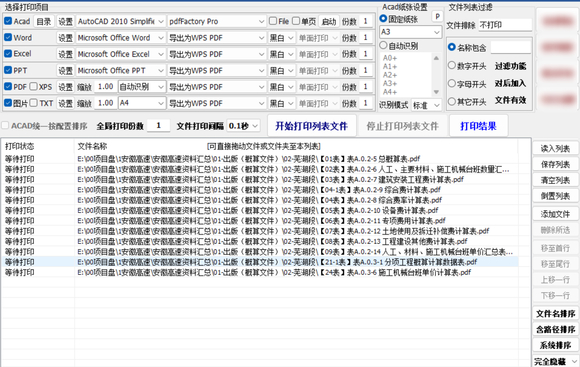Click 设置 button in PDF row
580x367 pixels.
tap(65, 87)
